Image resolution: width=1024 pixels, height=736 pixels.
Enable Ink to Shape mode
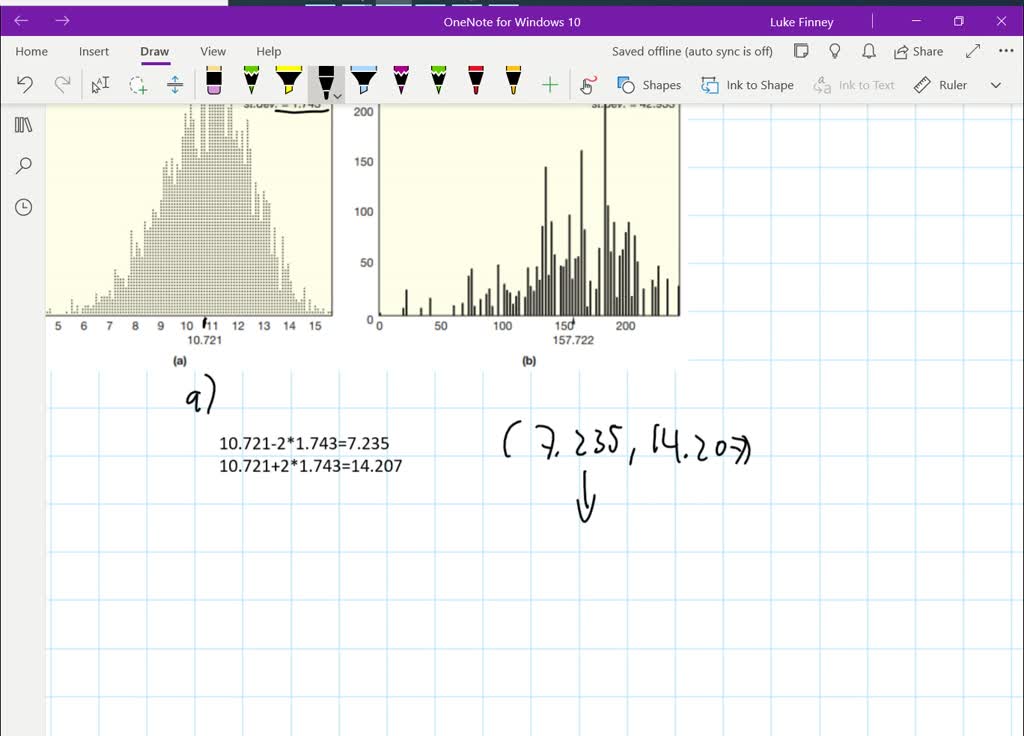(x=747, y=85)
